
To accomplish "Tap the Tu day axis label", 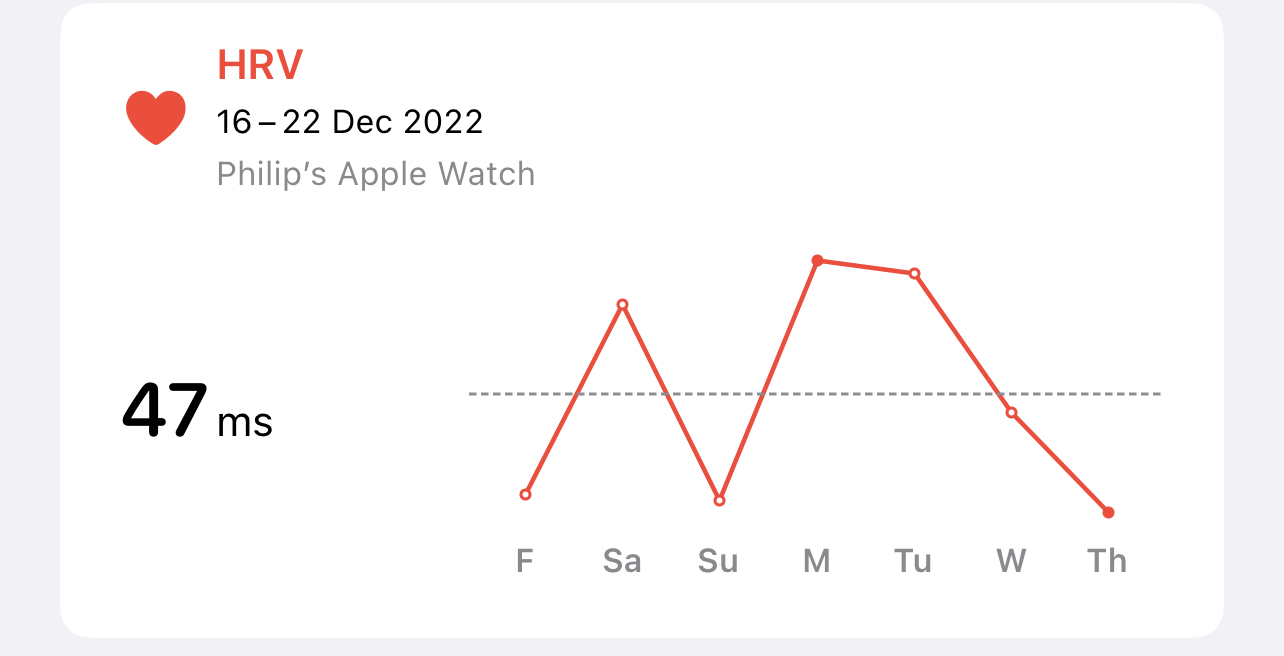I will pyautogui.click(x=913, y=561).
